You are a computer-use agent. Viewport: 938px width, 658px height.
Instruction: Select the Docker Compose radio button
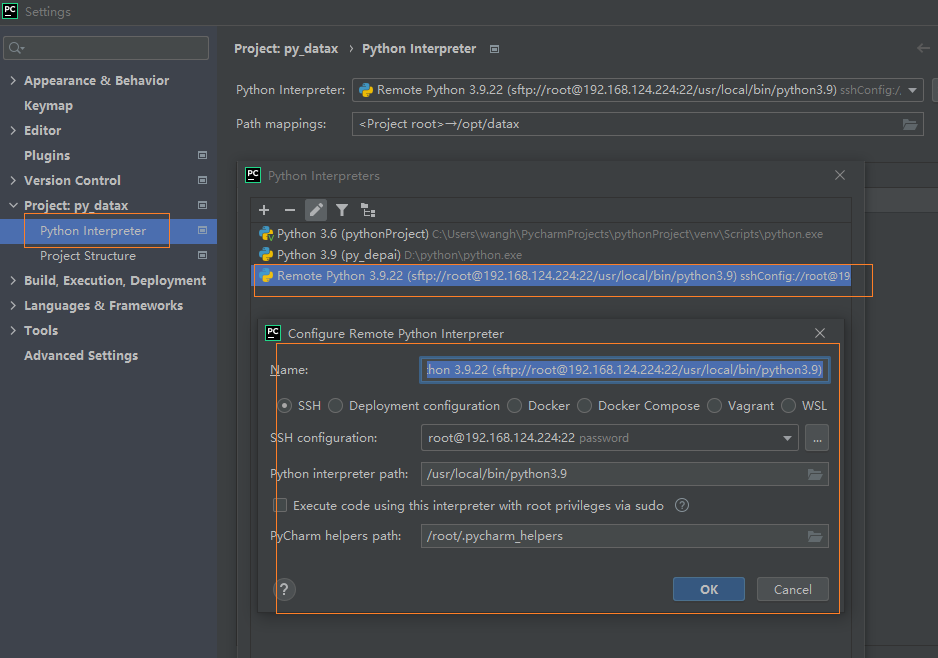pos(584,406)
